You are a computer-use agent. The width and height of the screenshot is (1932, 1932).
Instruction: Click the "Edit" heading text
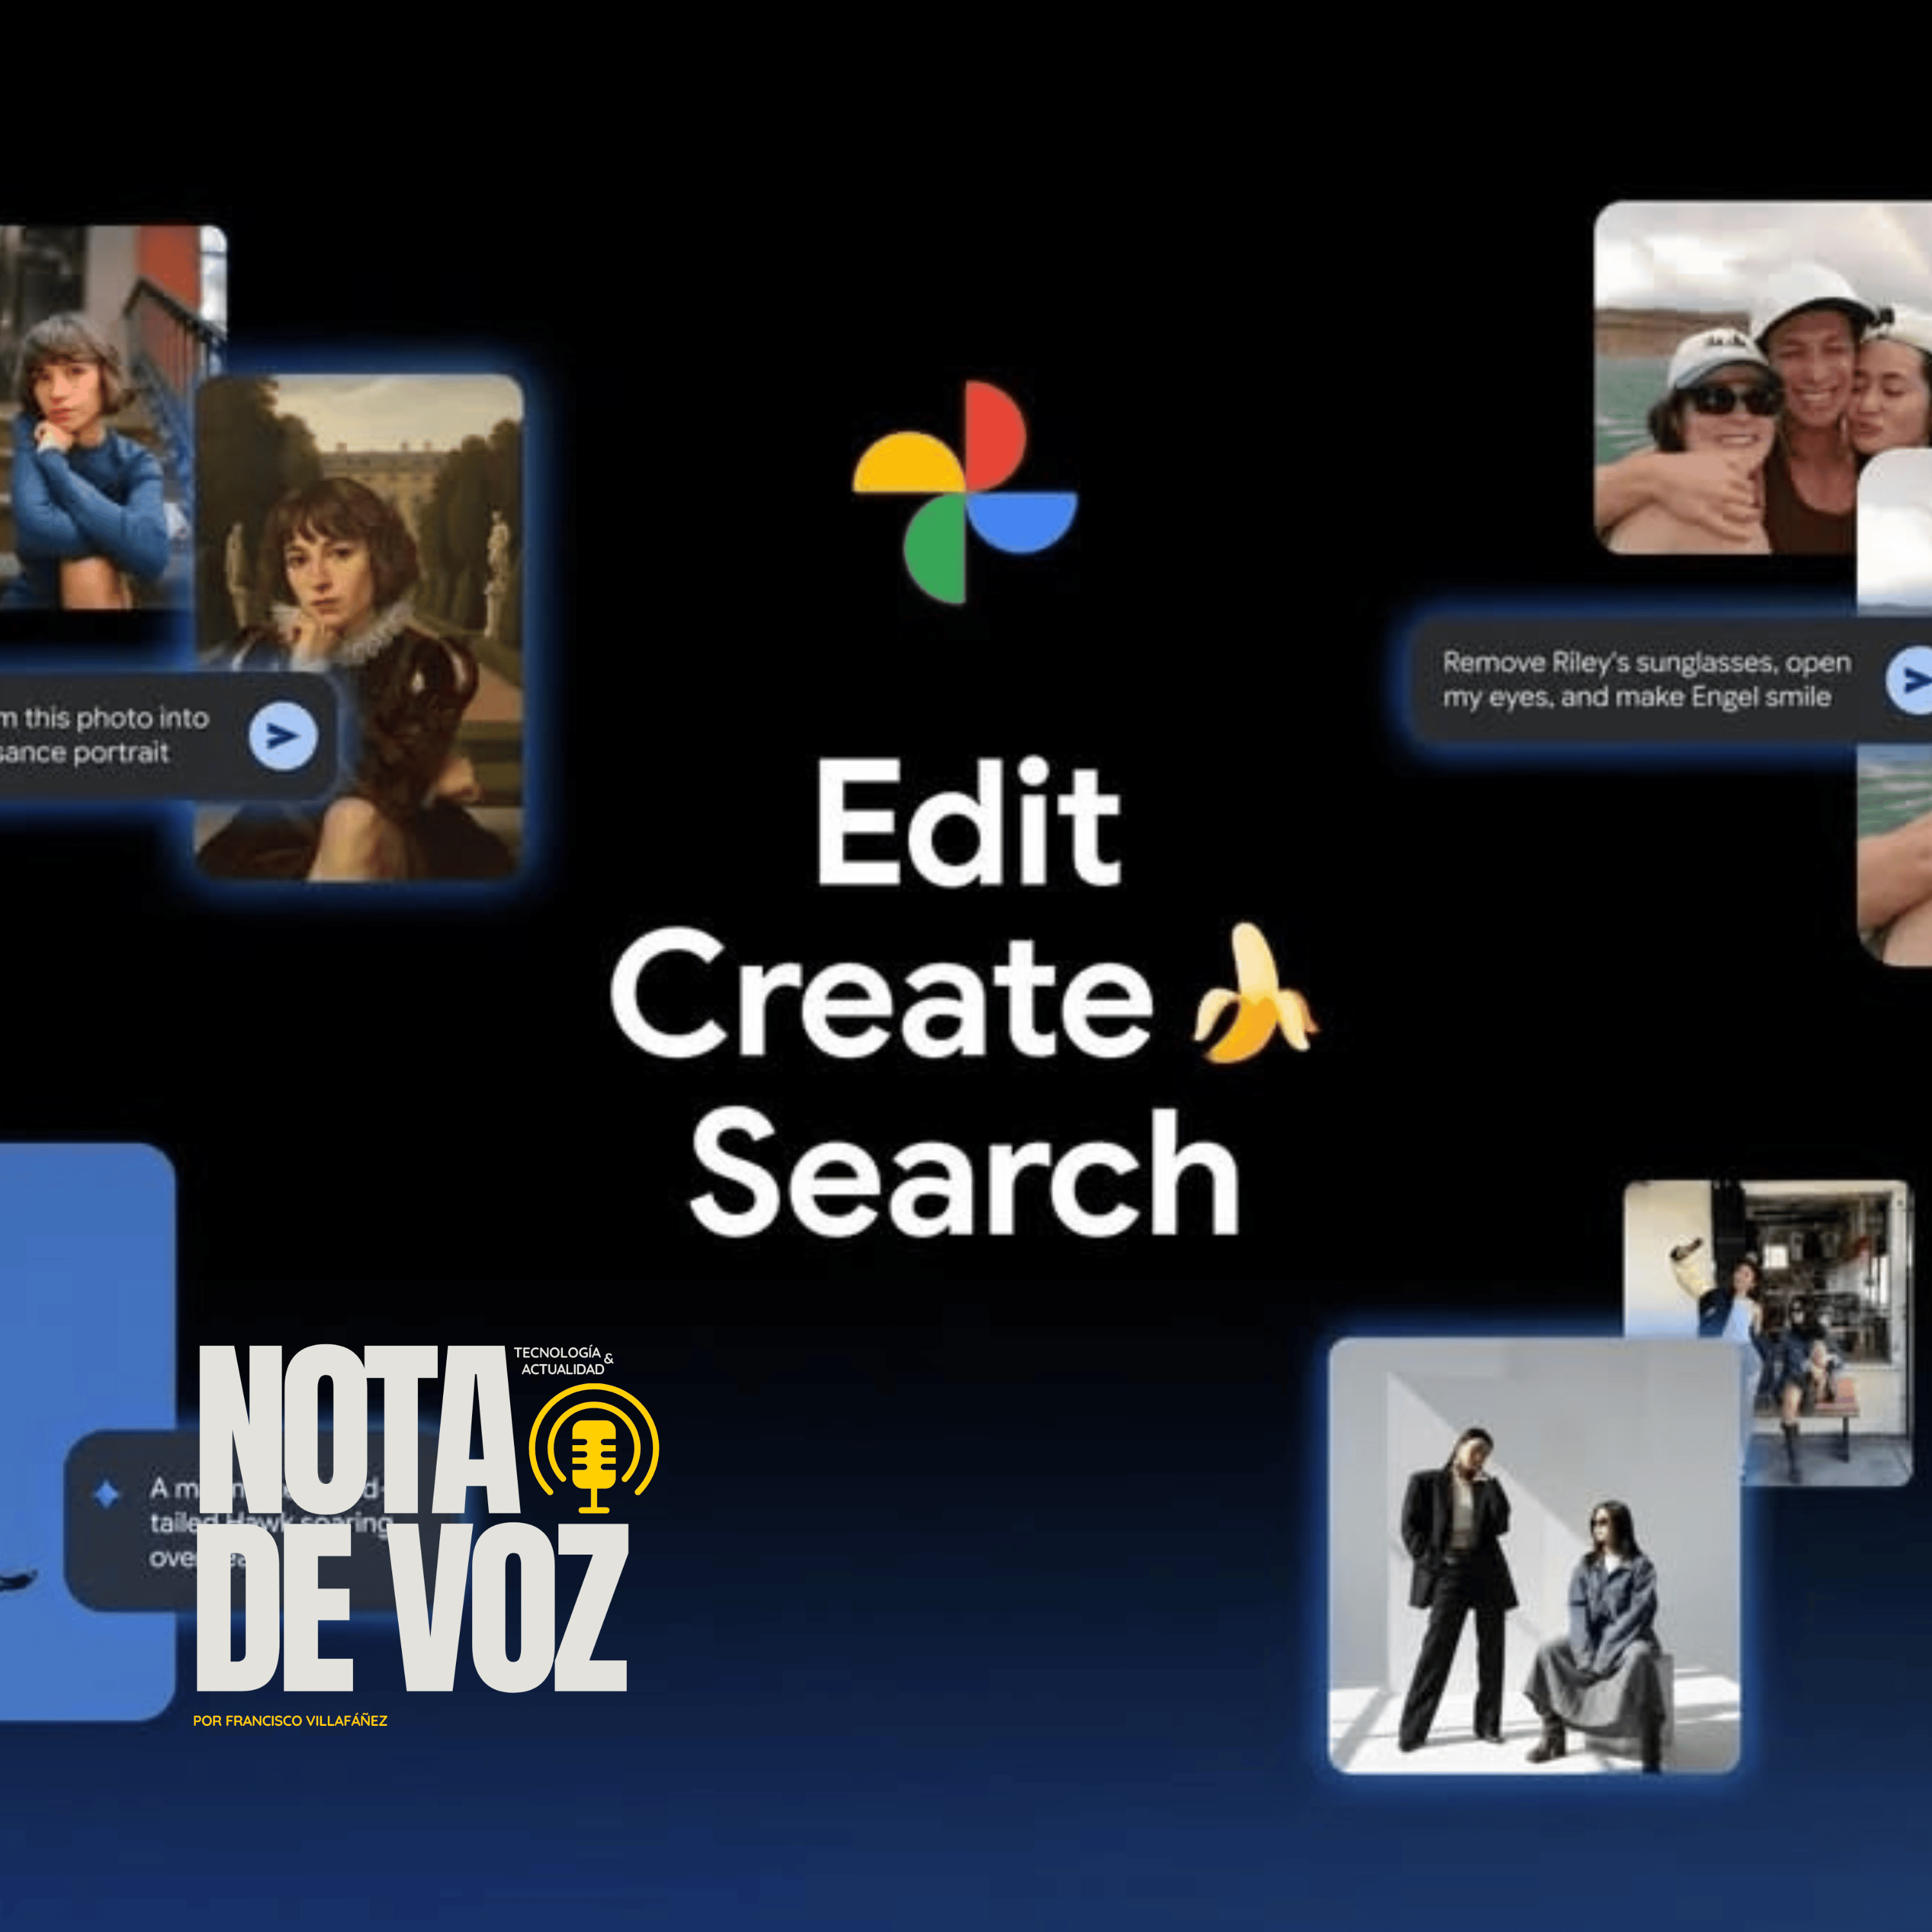968,822
